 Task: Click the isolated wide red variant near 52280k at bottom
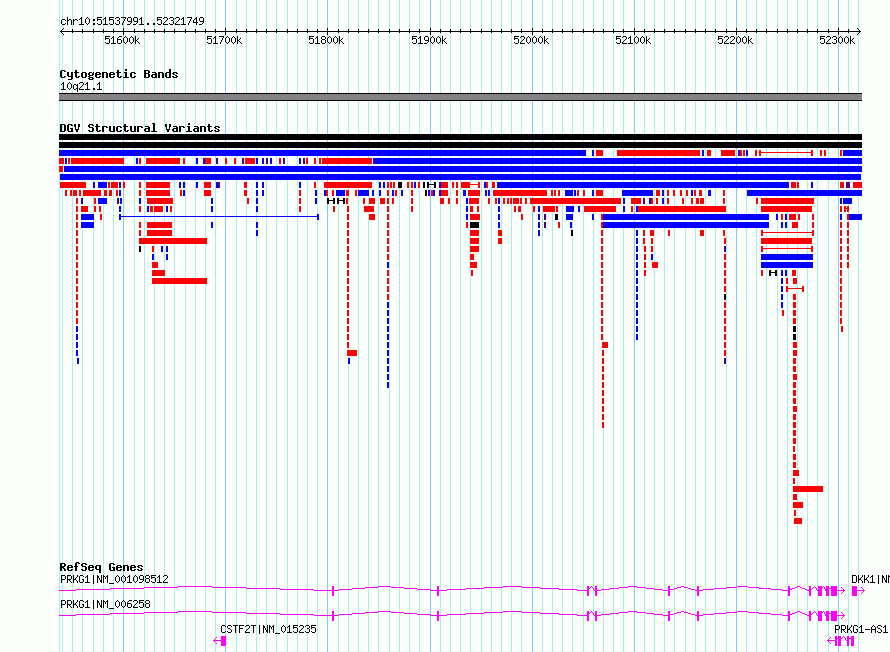808,489
